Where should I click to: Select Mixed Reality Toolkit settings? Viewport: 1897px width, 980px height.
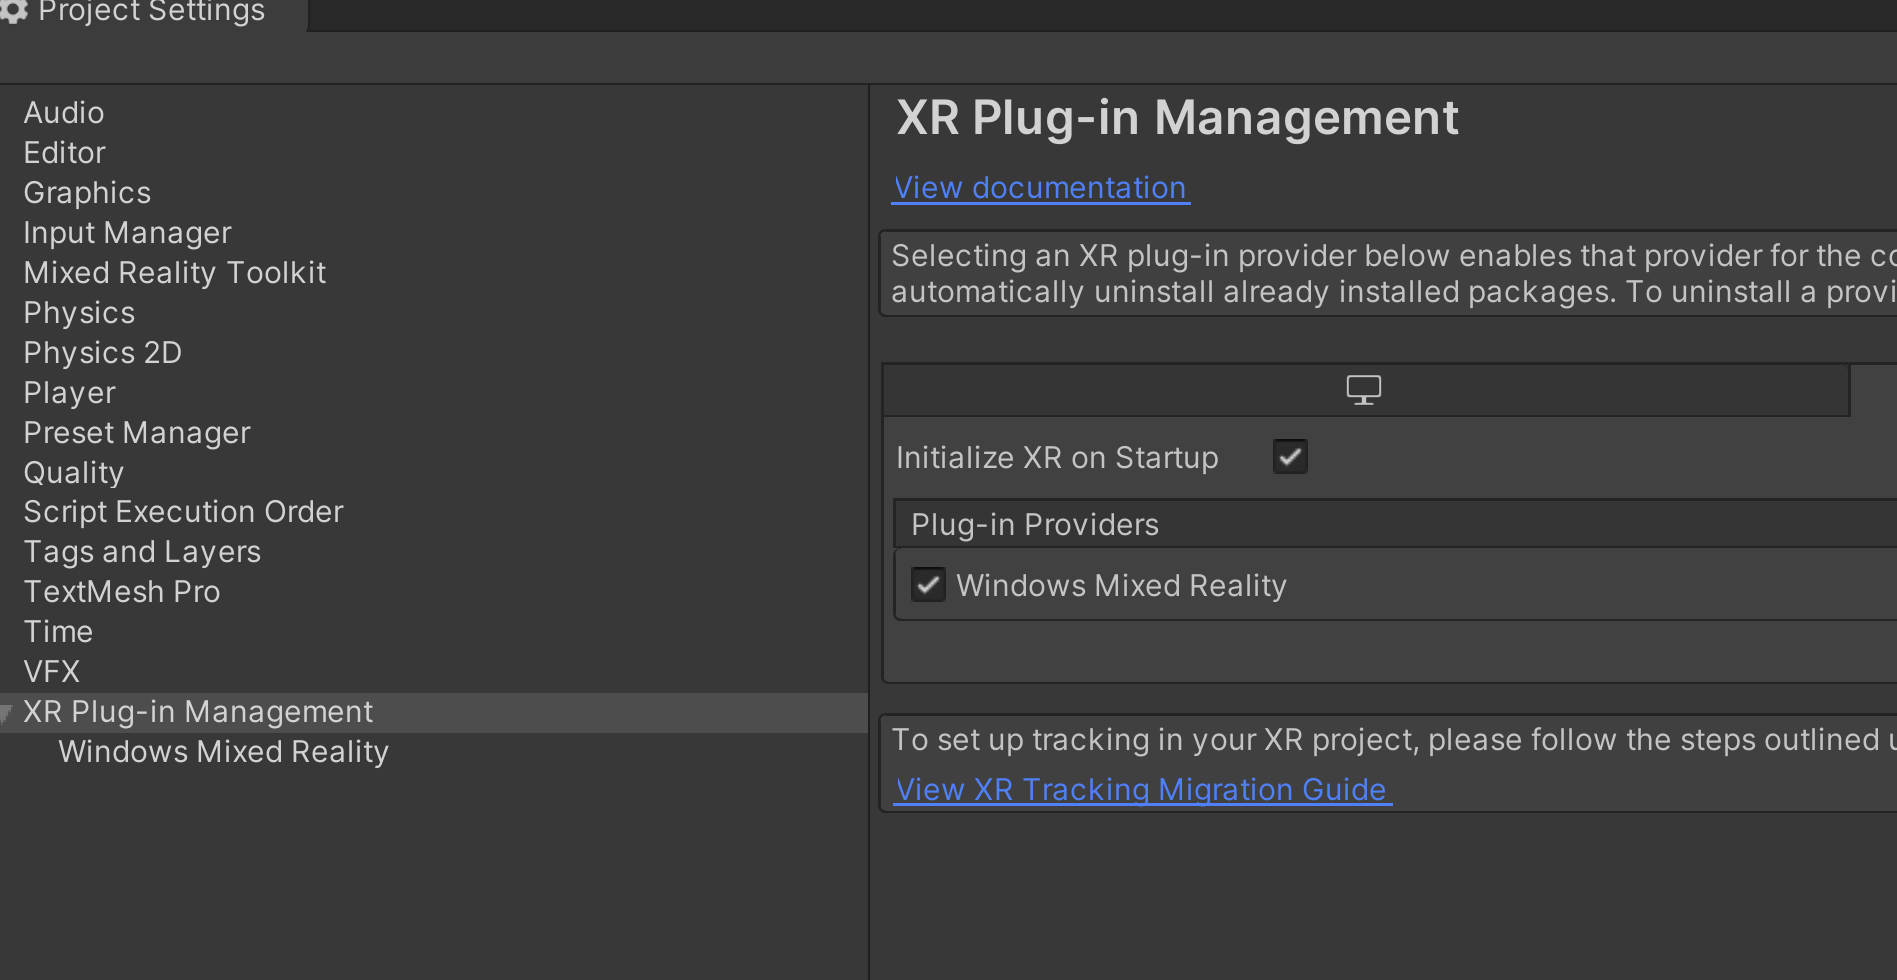pyautogui.click(x=175, y=273)
